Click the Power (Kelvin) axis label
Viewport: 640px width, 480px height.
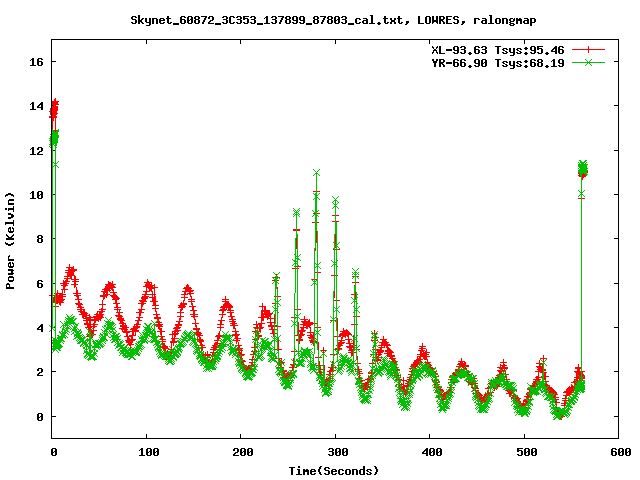[x=10, y=241]
